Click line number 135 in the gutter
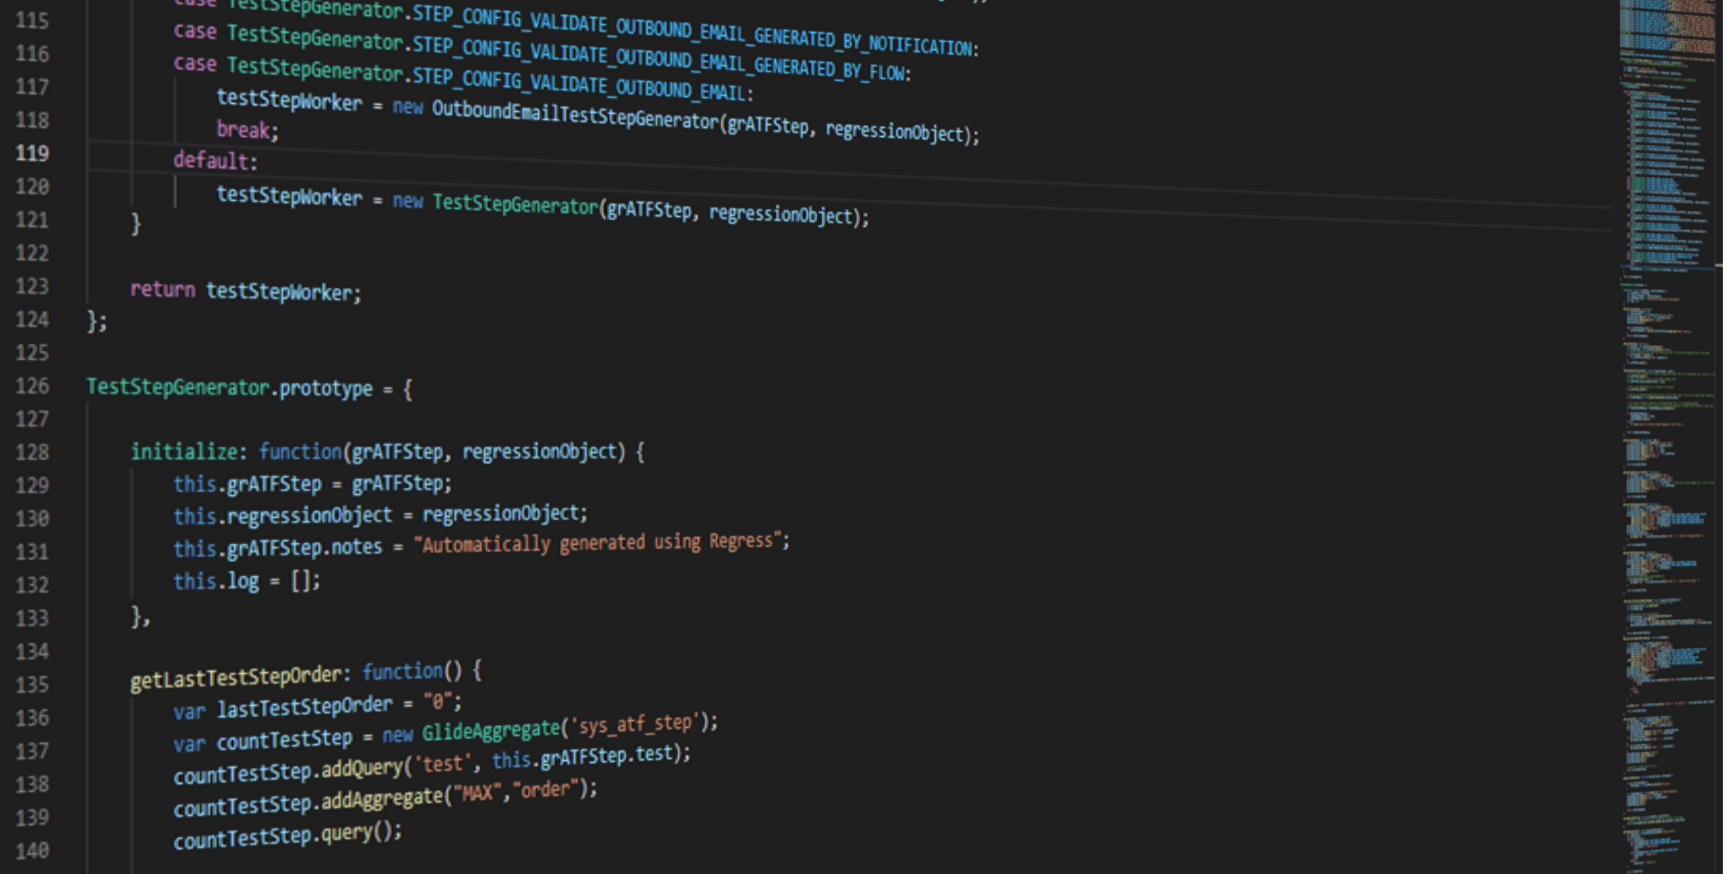The width and height of the screenshot is (1726, 874). [32, 685]
